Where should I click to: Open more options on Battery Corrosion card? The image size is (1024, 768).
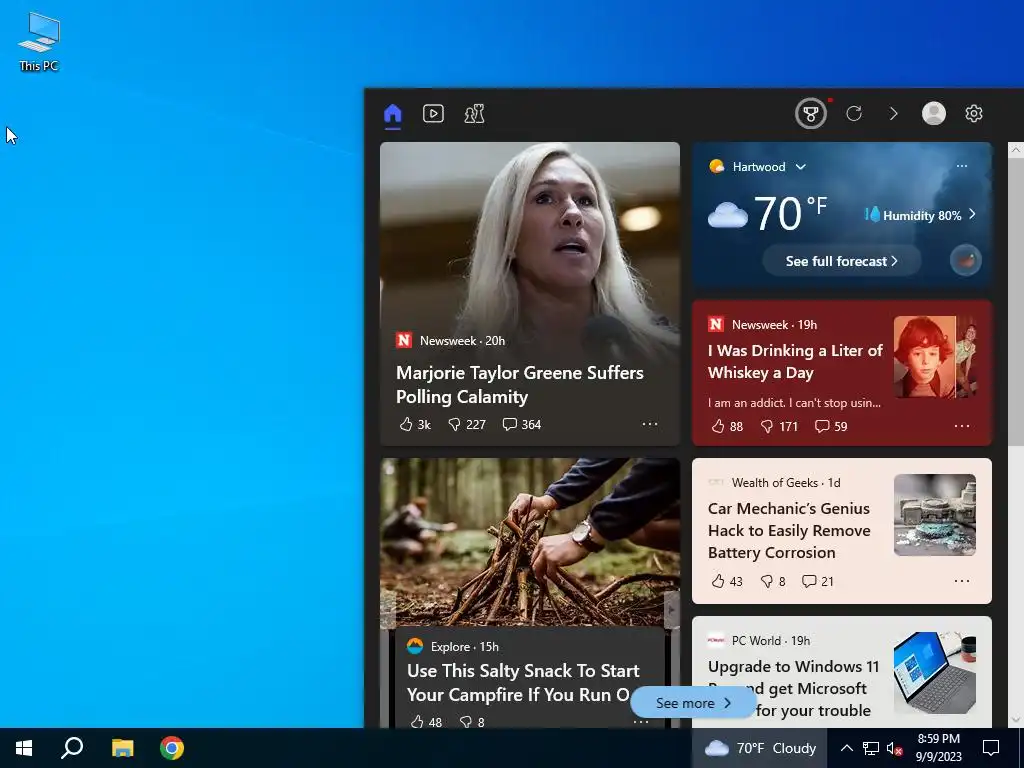point(962,581)
